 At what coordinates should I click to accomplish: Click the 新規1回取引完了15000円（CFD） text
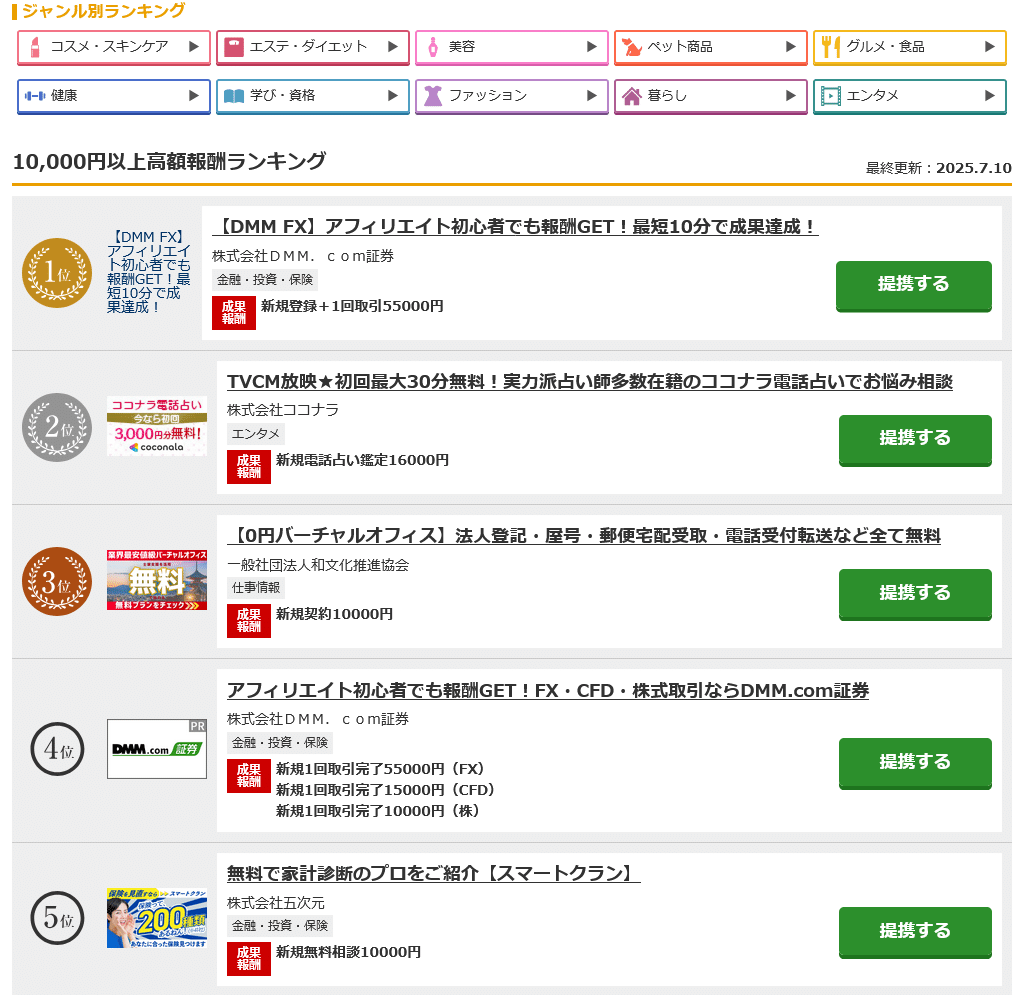(386, 790)
